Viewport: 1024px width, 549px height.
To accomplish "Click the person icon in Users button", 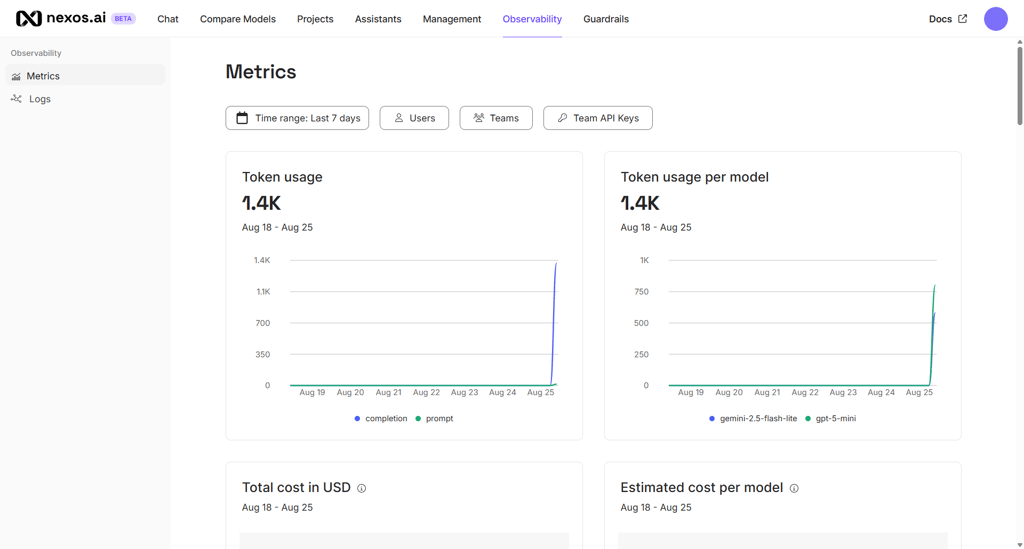I will pos(398,118).
